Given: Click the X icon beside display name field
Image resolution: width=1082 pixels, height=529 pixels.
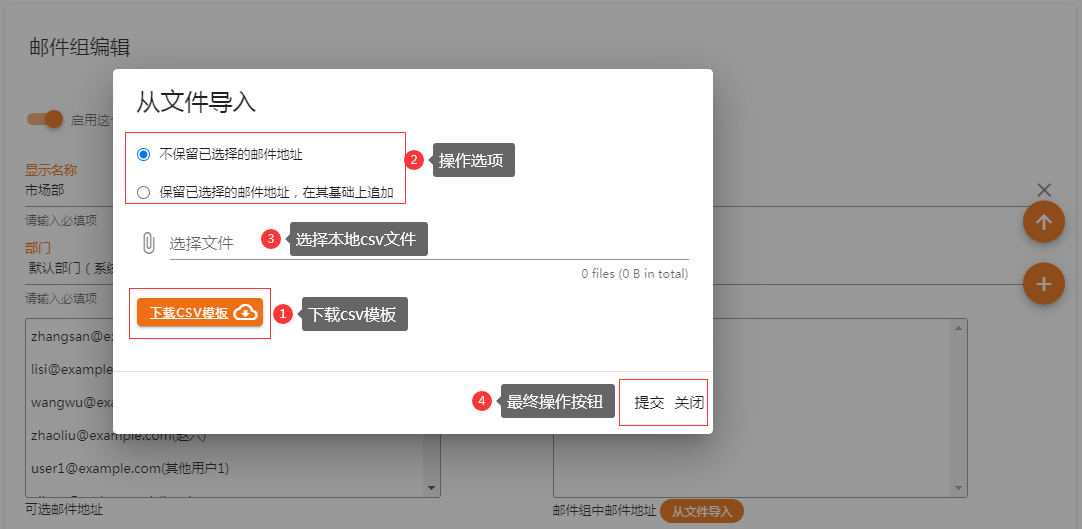Looking at the screenshot, I should pyautogui.click(x=1044, y=190).
